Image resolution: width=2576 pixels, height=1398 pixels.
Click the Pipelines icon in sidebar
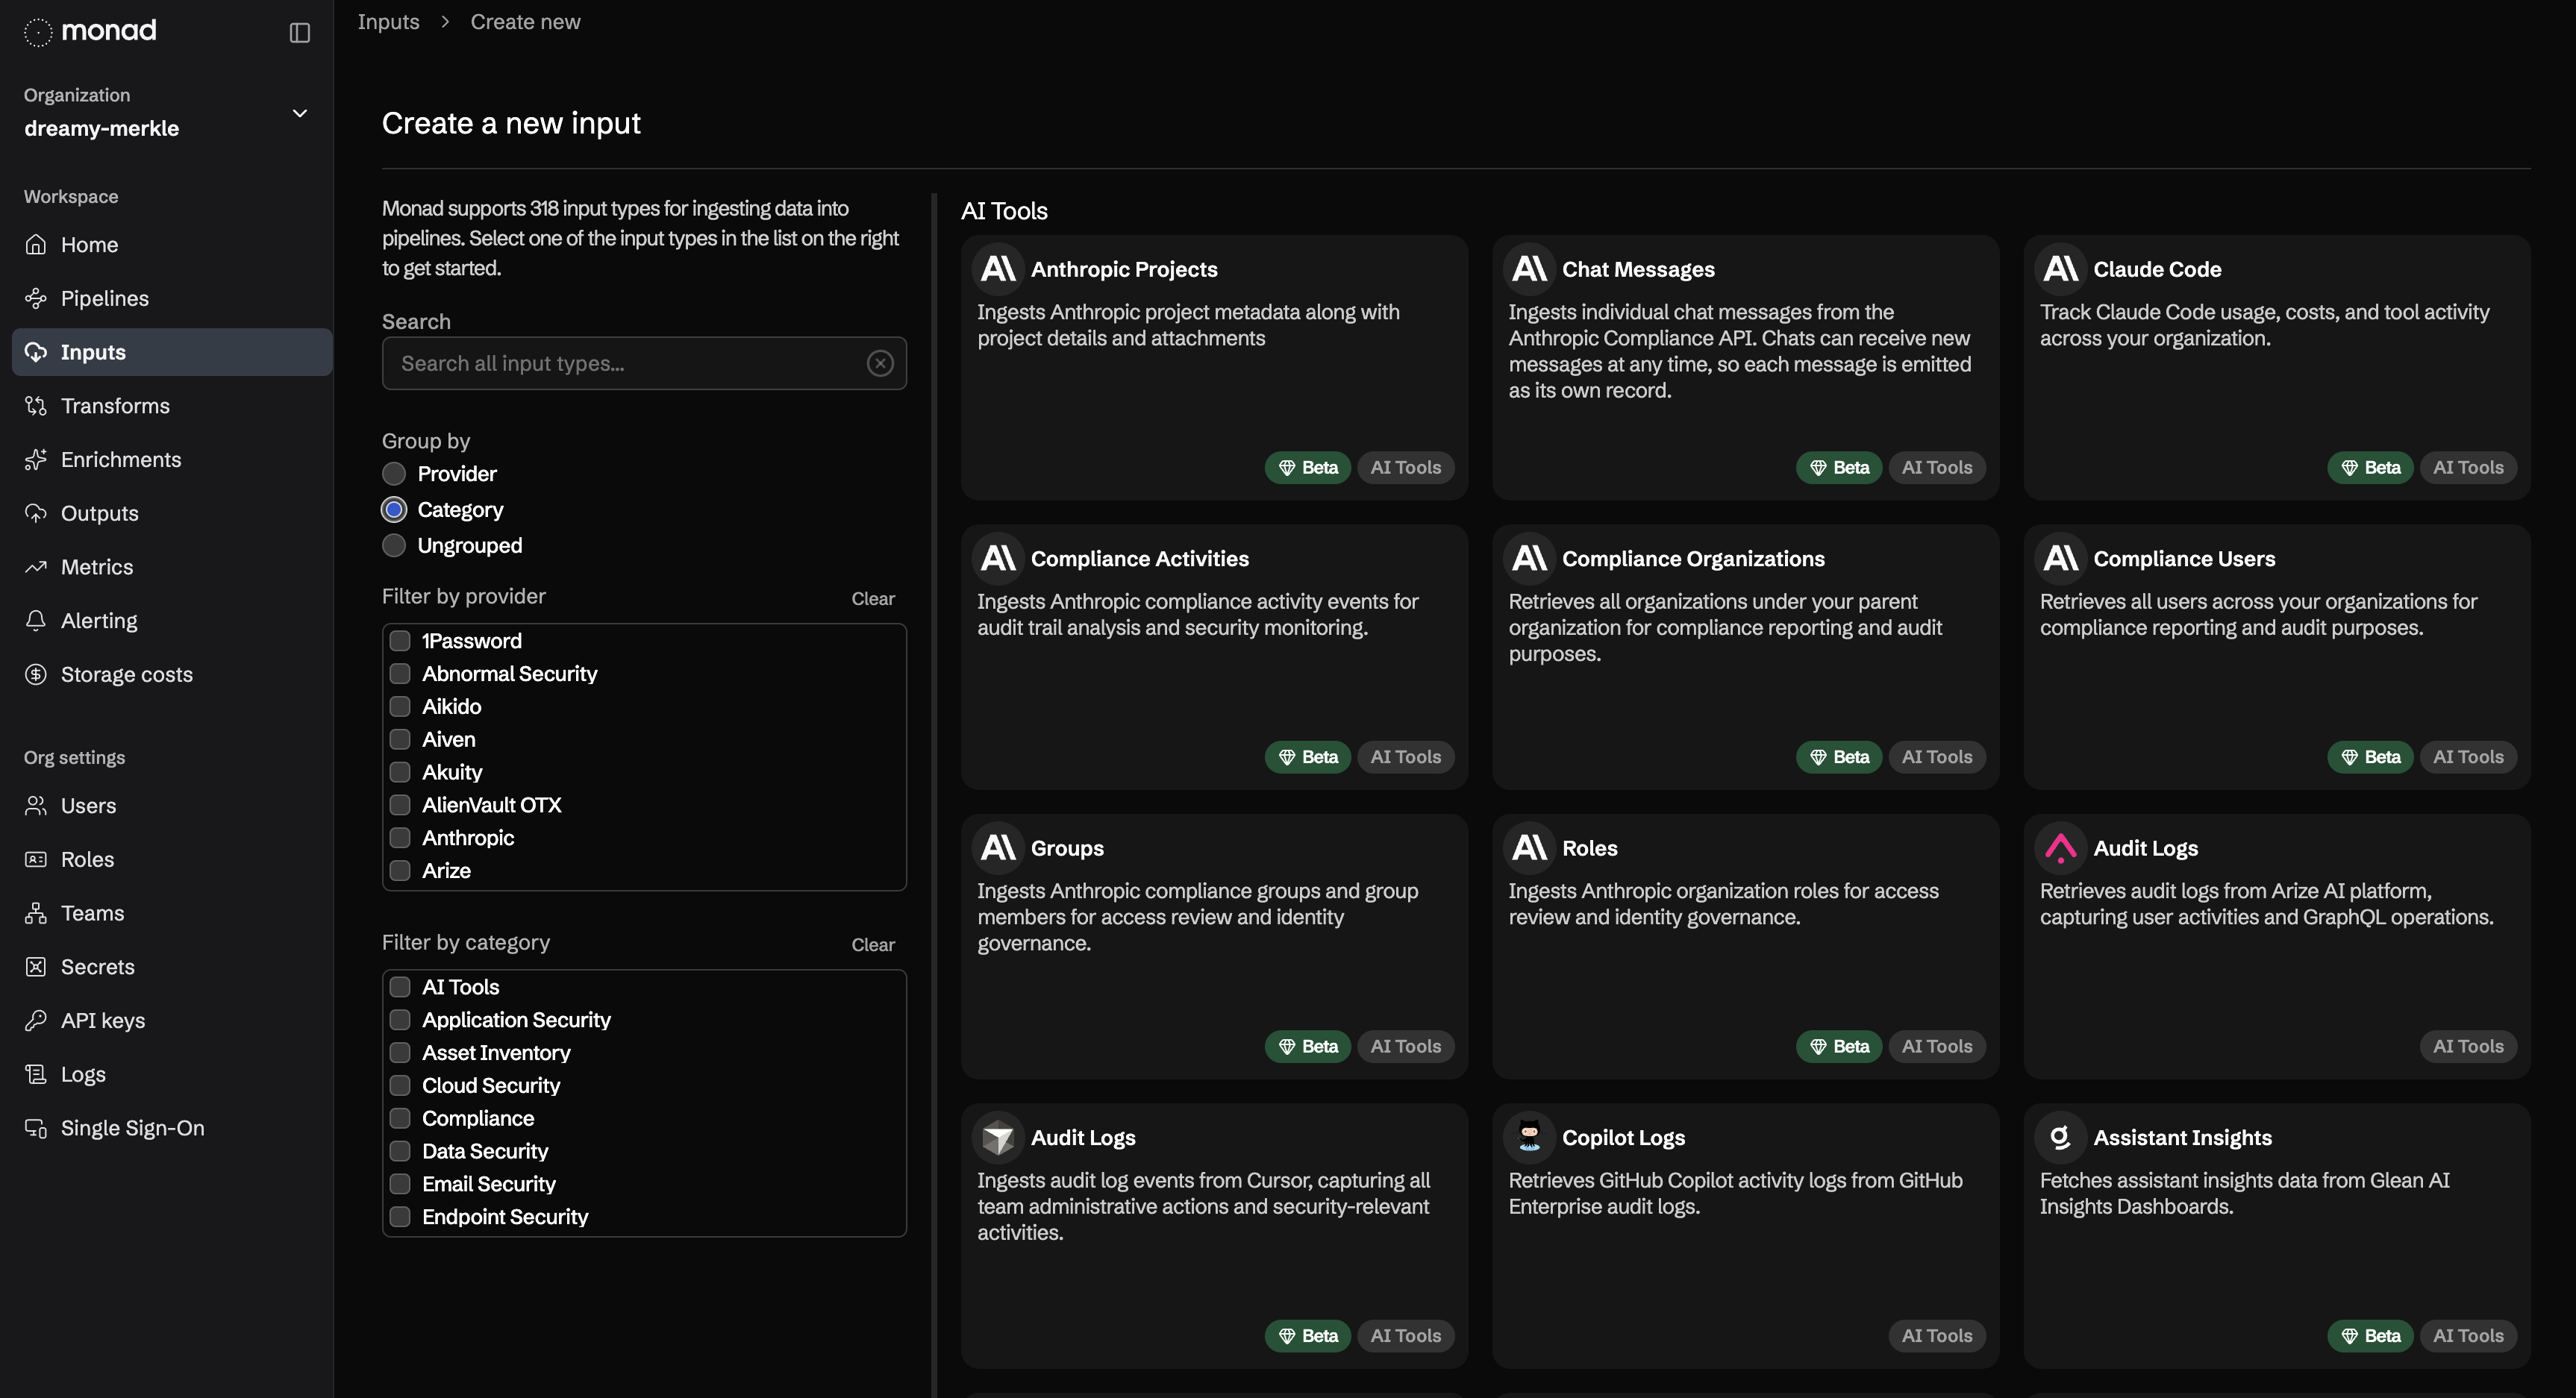(36, 298)
